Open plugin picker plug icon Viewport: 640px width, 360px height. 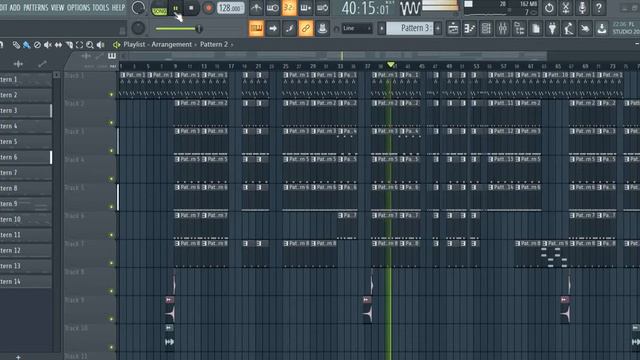click(552, 28)
